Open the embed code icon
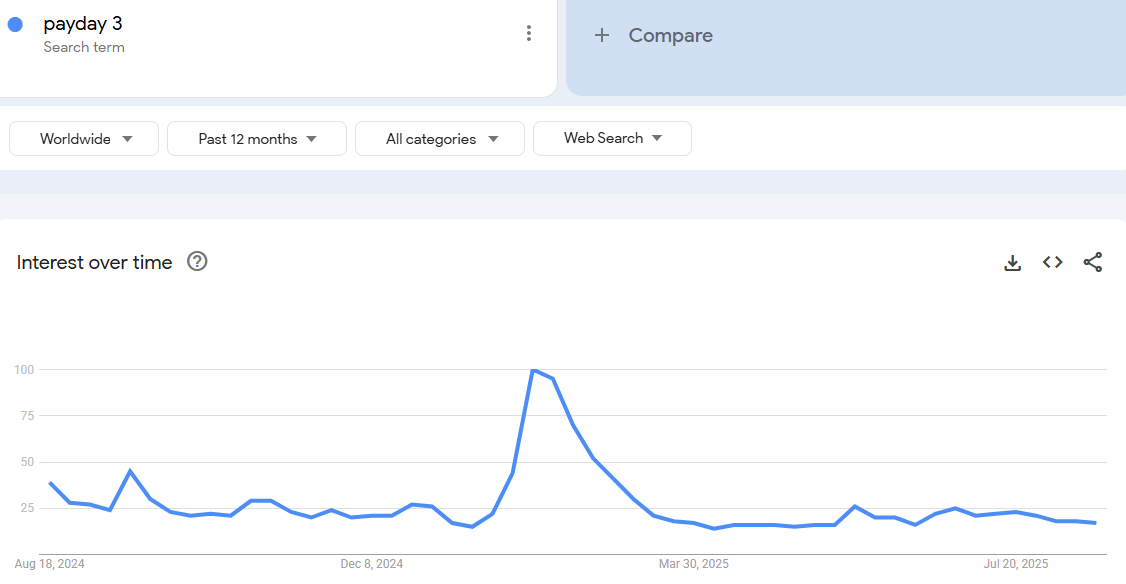Image resolution: width=1126 pixels, height=584 pixels. [x=1053, y=262]
